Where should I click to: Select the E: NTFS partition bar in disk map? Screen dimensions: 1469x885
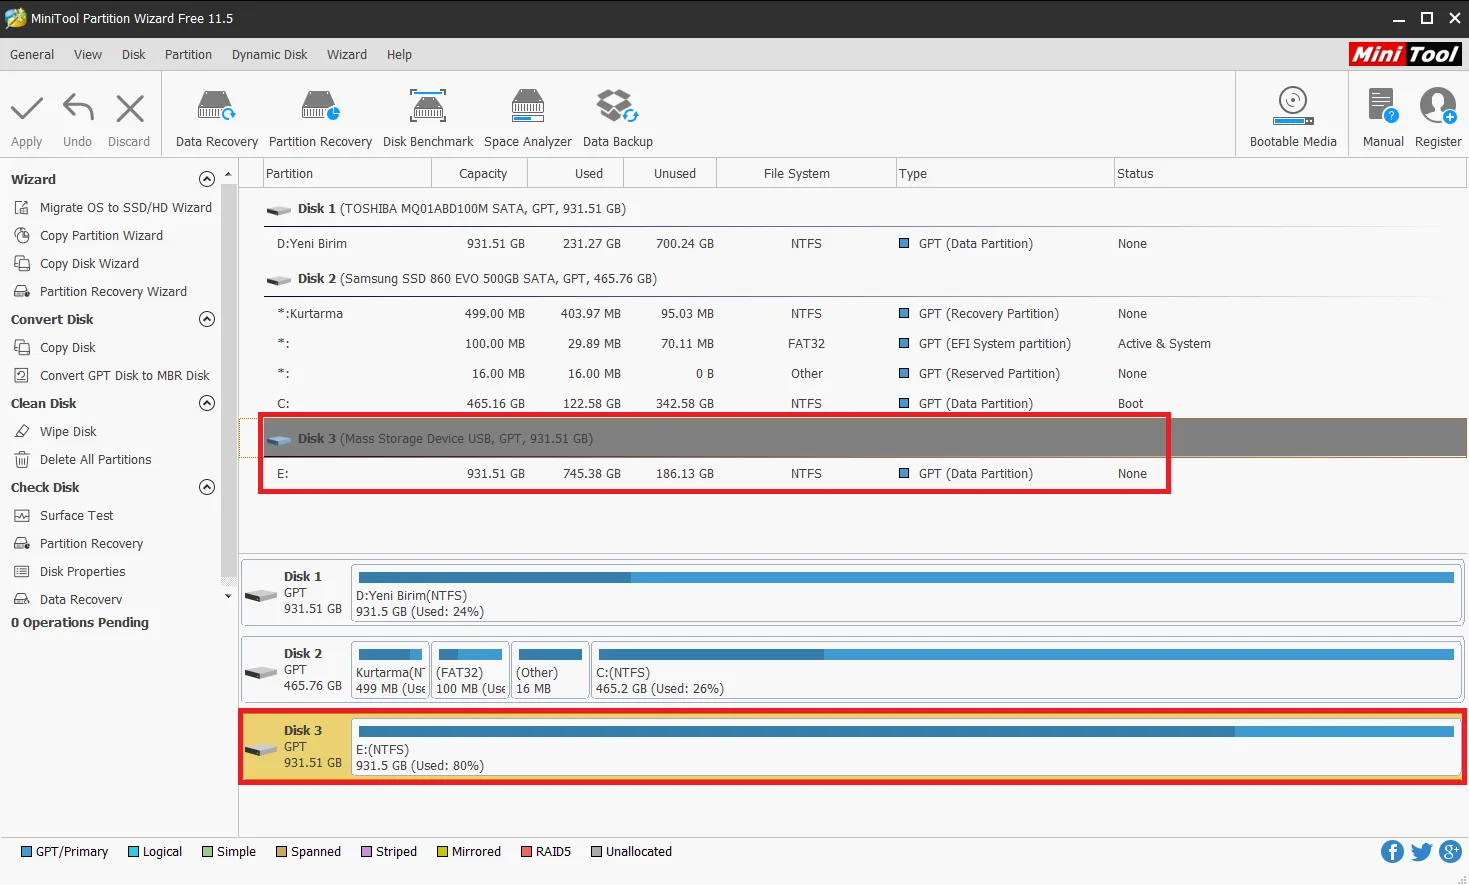(x=905, y=747)
